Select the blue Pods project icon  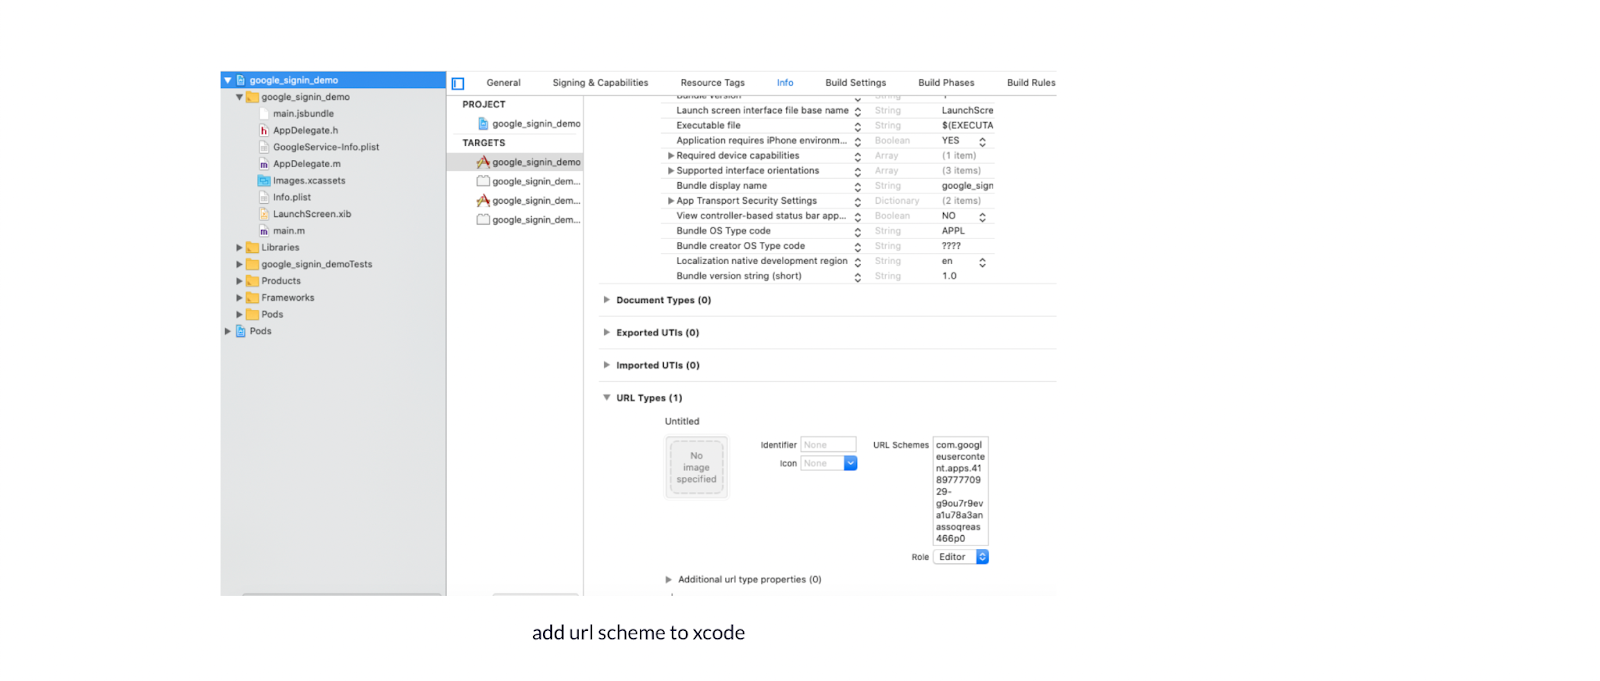(x=241, y=331)
